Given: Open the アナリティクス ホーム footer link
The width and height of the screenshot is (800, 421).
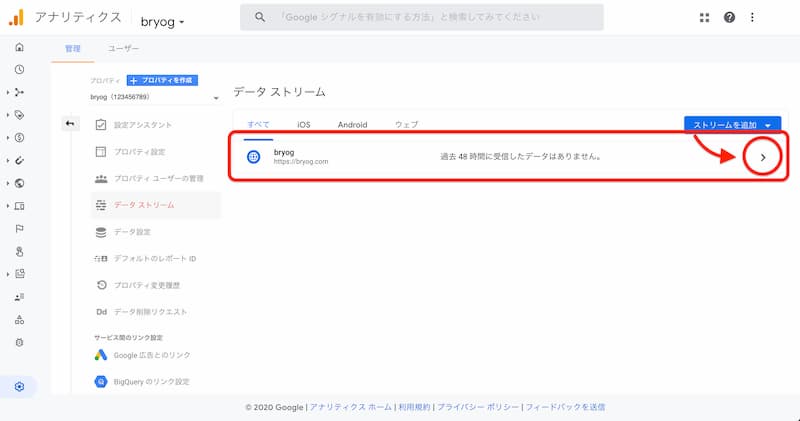Looking at the screenshot, I should 351,407.
